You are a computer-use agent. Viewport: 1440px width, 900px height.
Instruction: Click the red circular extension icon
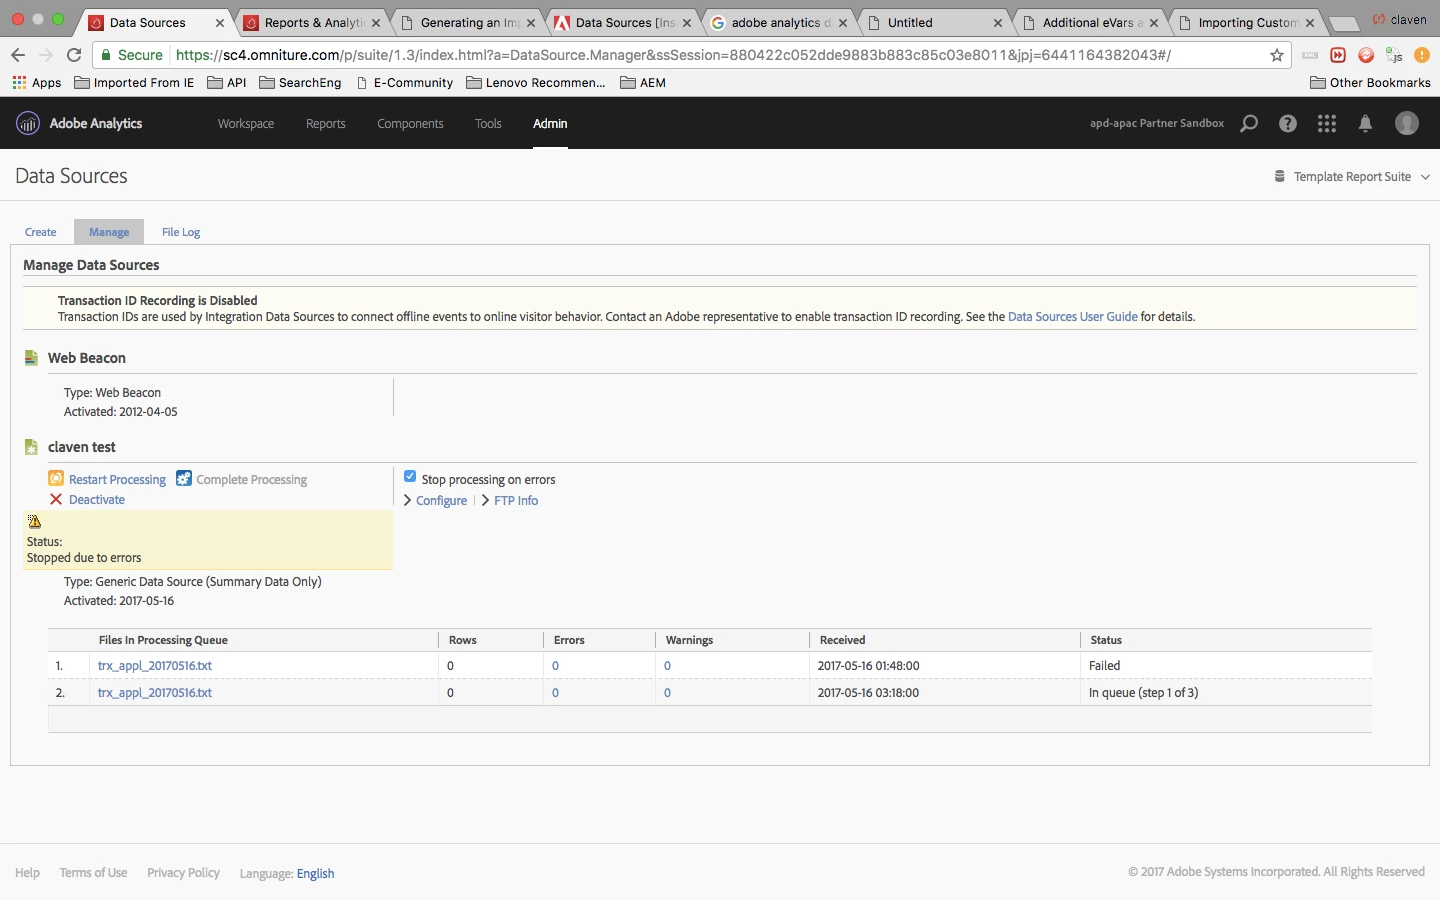click(x=1366, y=55)
